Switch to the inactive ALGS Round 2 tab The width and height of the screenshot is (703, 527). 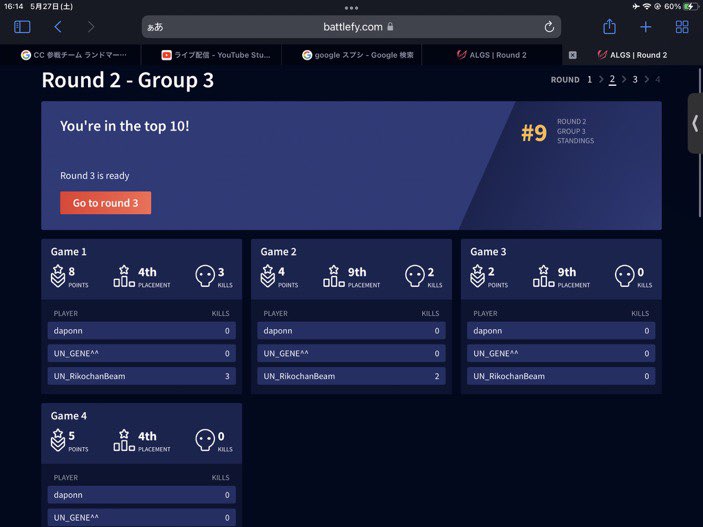click(492, 55)
